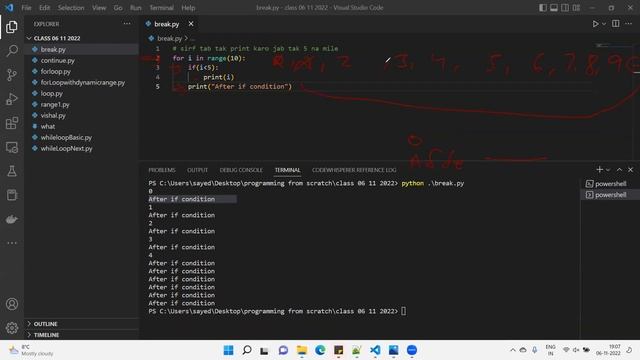Open the Go menu
The width and height of the screenshot is (640, 360).
pyautogui.click(x=118, y=8)
